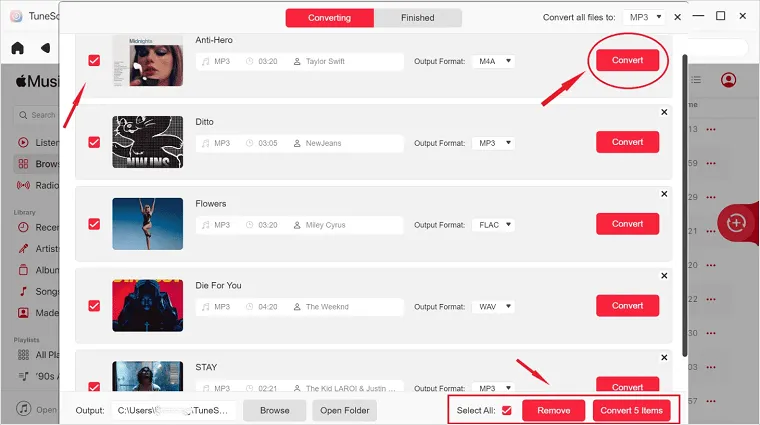The height and width of the screenshot is (425, 760).
Task: Open the Convert all files to MP3 dropdown
Action: click(x=644, y=17)
